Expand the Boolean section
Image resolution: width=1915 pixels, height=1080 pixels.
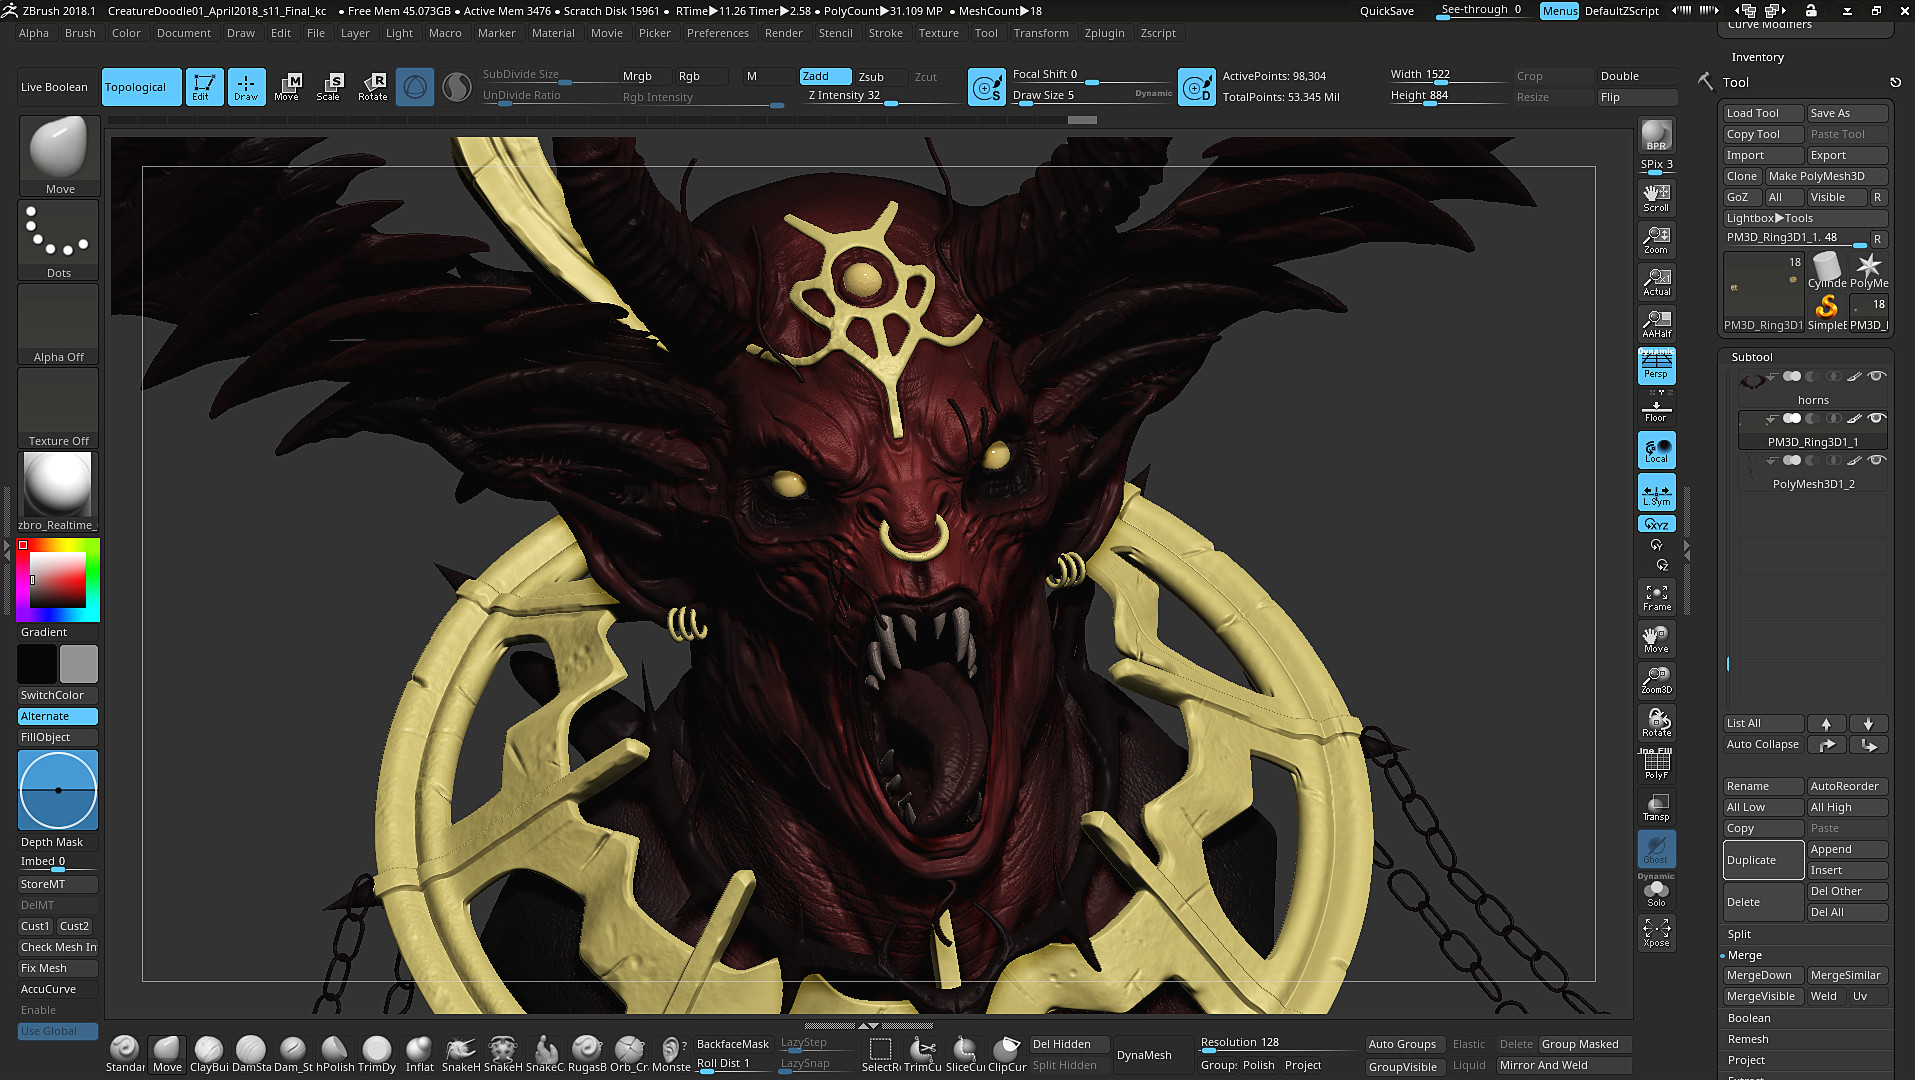[x=1749, y=1018]
